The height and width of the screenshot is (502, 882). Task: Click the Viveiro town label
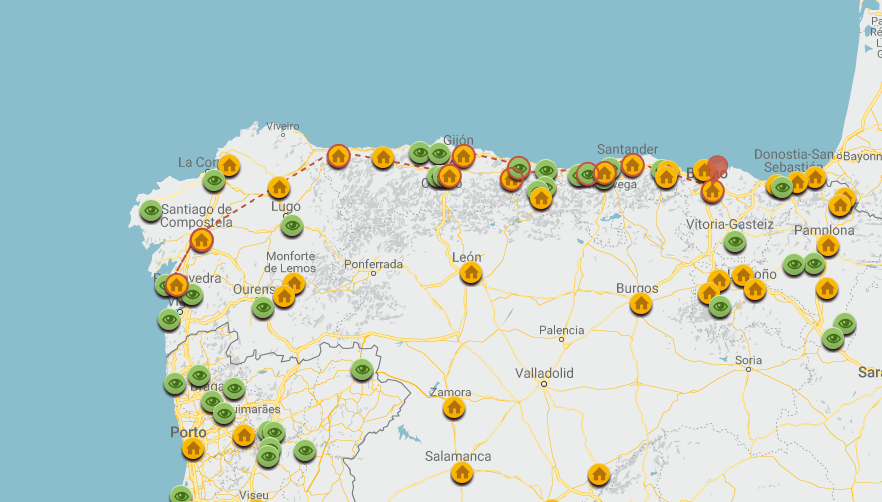(282, 126)
